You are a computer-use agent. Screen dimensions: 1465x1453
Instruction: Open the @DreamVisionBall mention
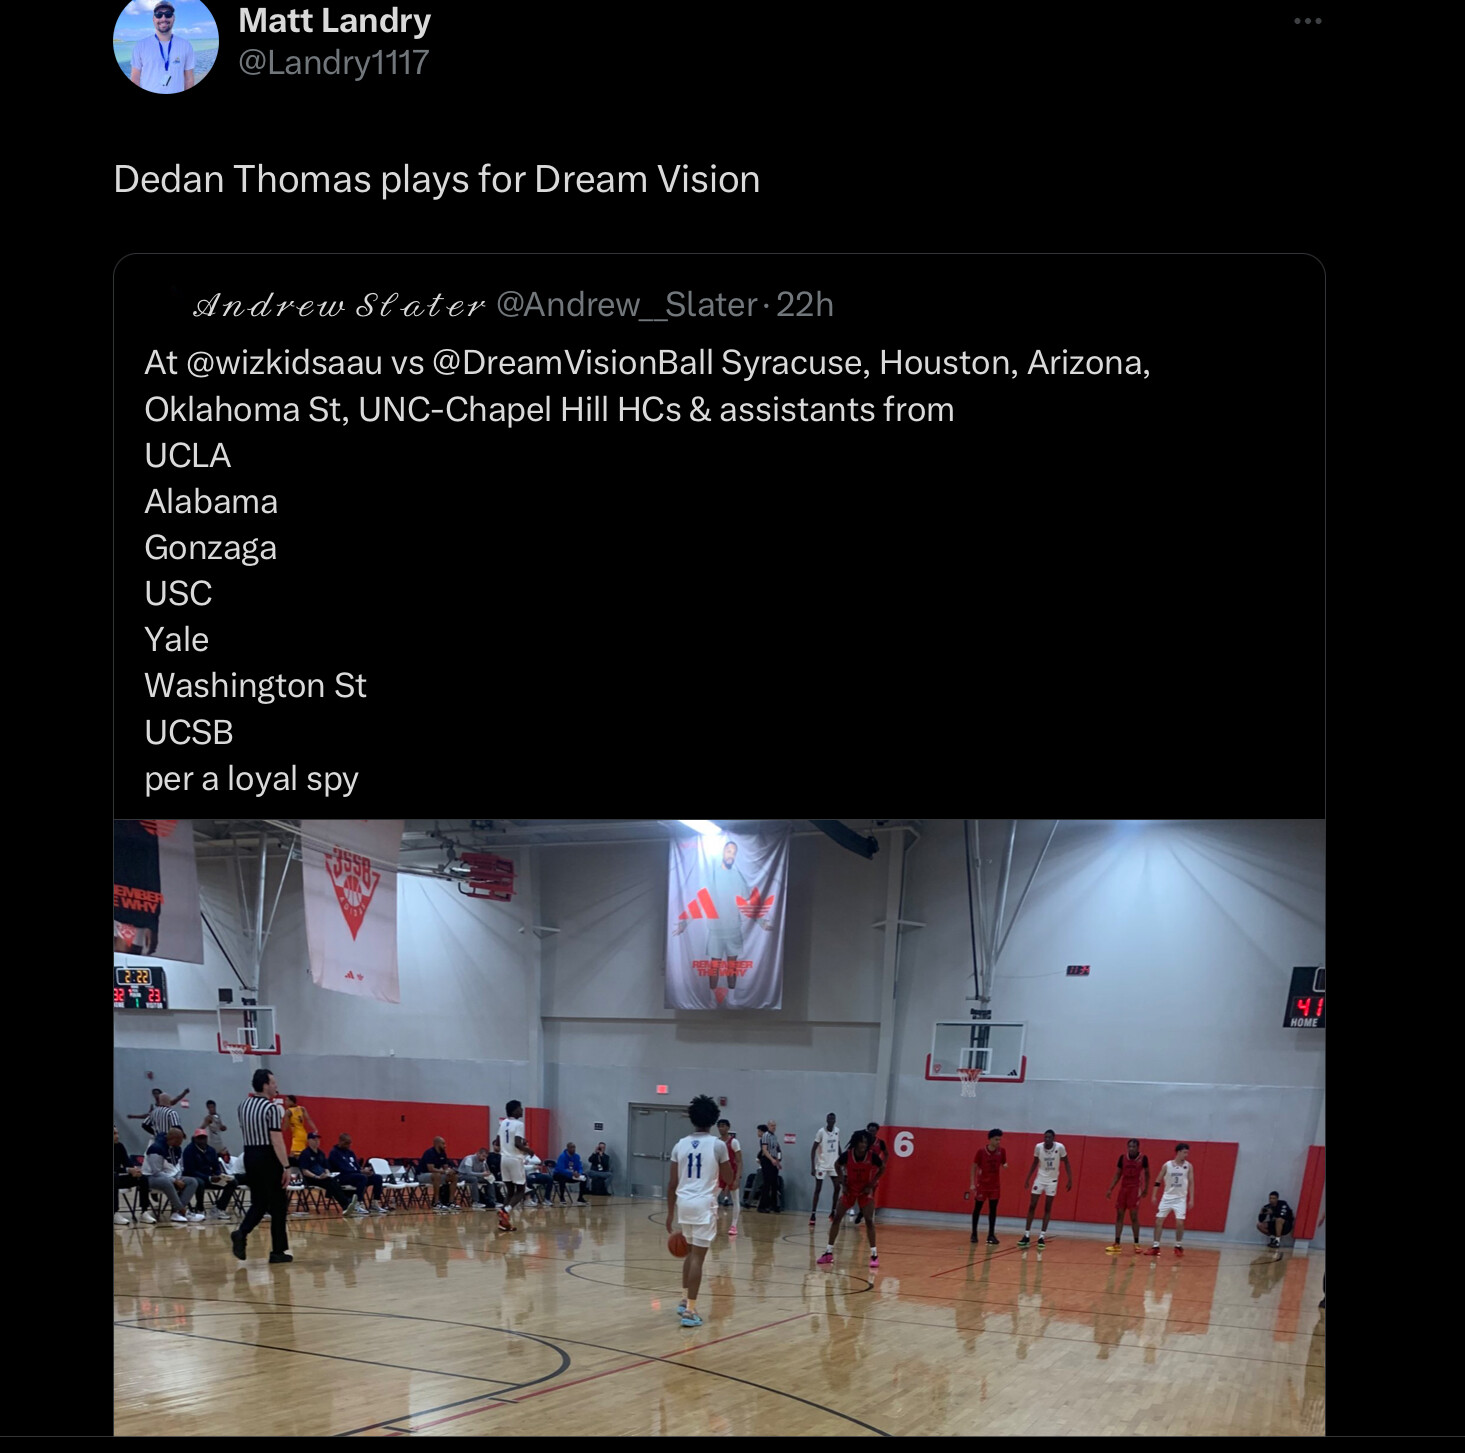573,362
